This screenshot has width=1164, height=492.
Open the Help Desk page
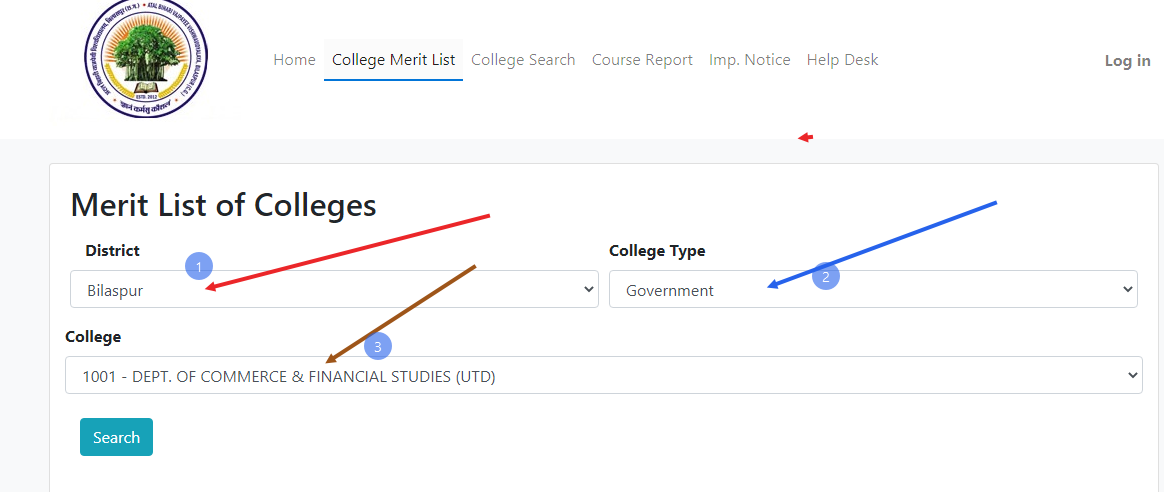click(842, 60)
